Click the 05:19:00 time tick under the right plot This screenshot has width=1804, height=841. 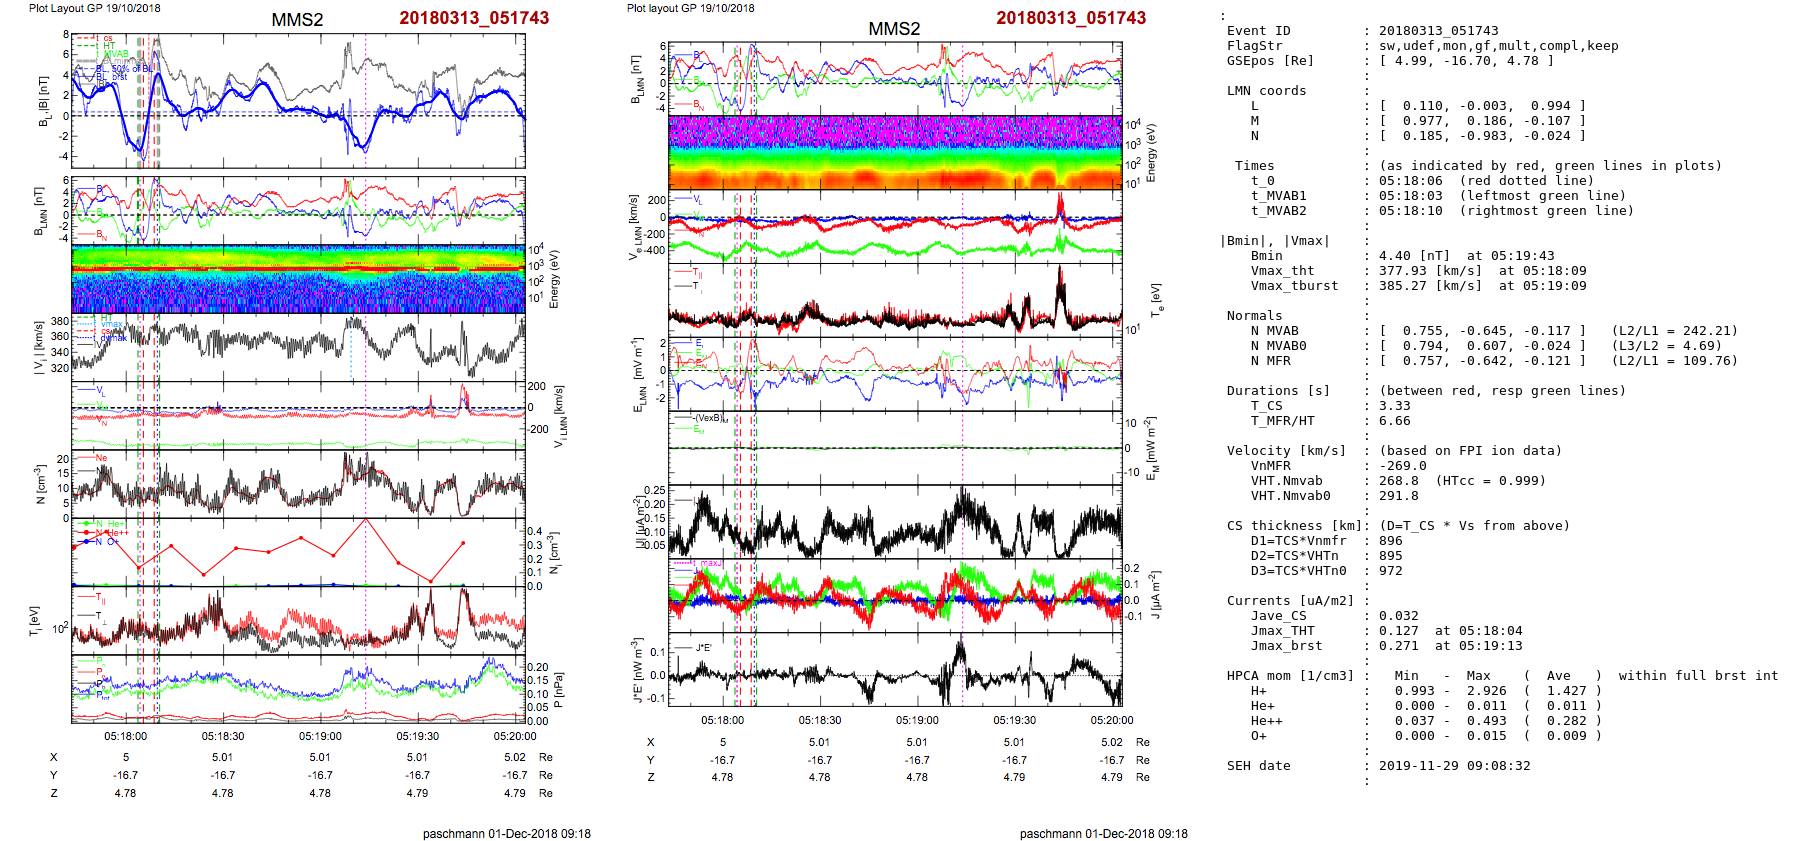(917, 720)
